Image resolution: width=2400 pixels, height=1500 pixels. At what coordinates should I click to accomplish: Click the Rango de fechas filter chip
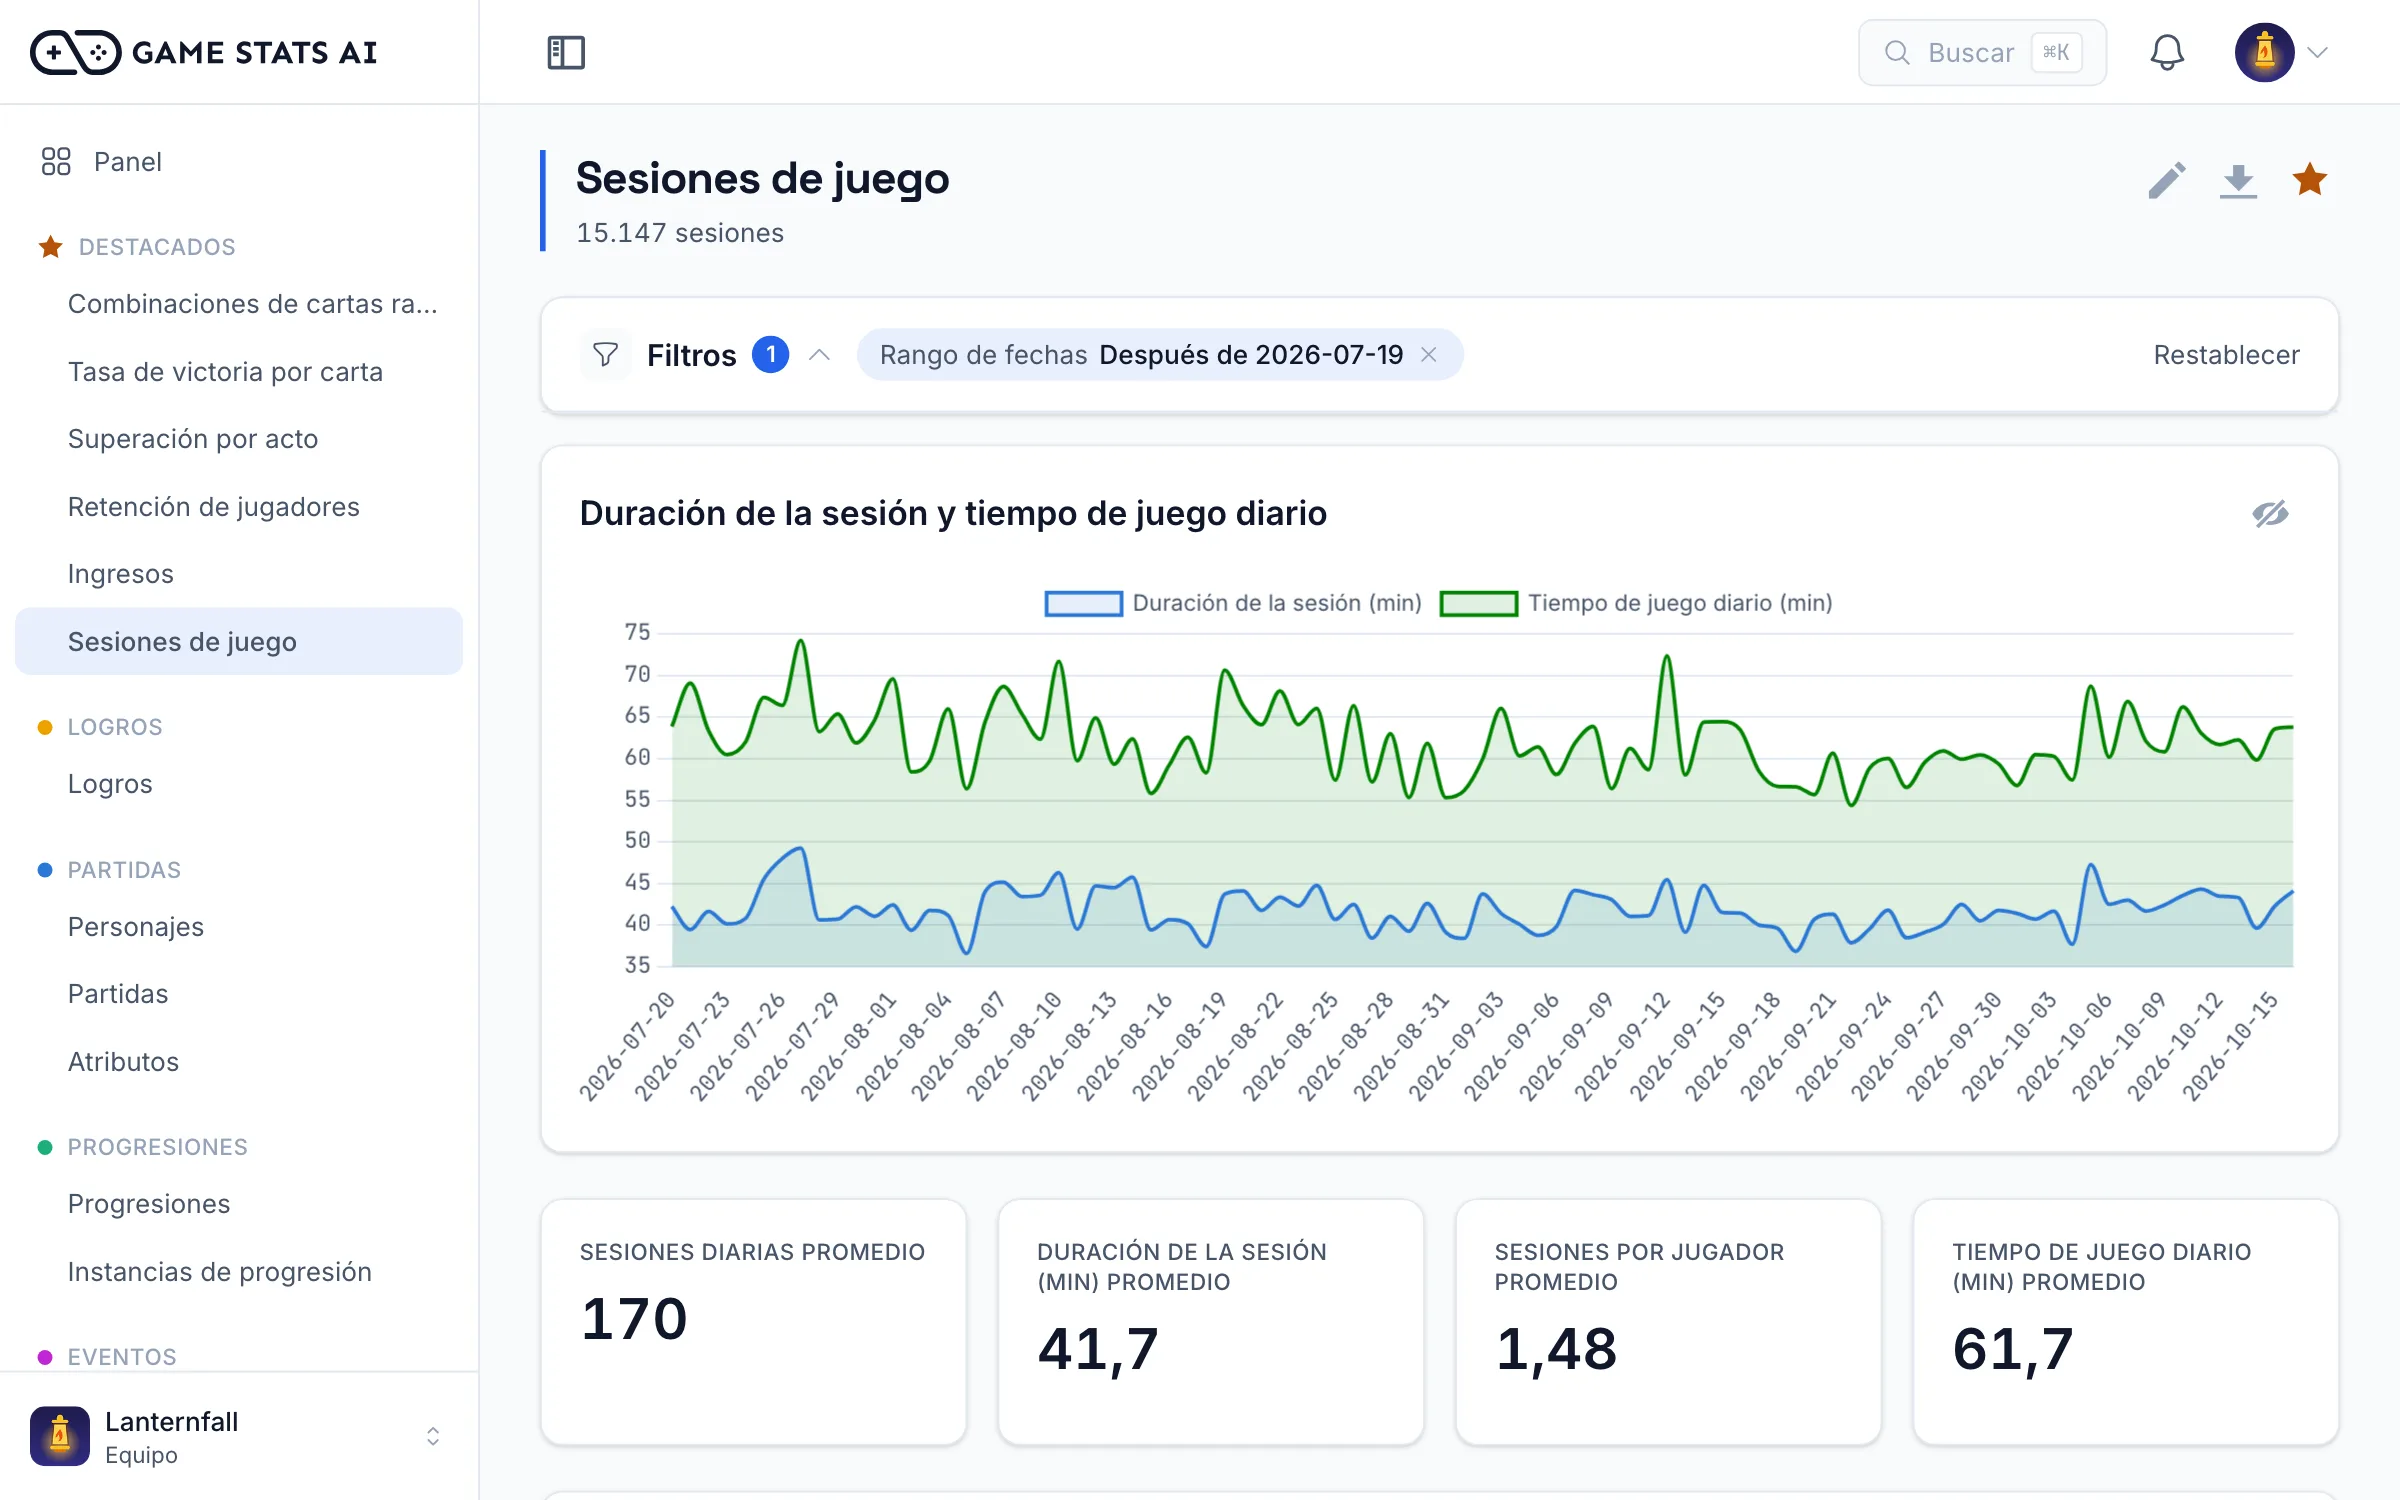pyautogui.click(x=1159, y=355)
